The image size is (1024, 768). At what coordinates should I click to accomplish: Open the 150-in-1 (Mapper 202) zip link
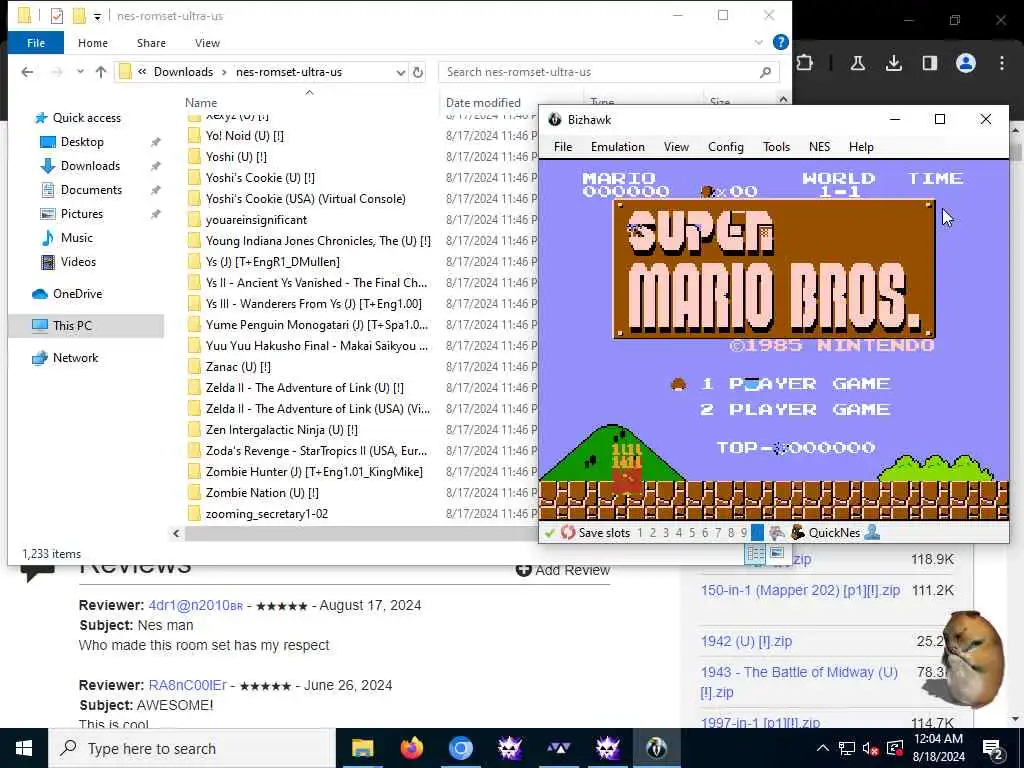click(800, 590)
